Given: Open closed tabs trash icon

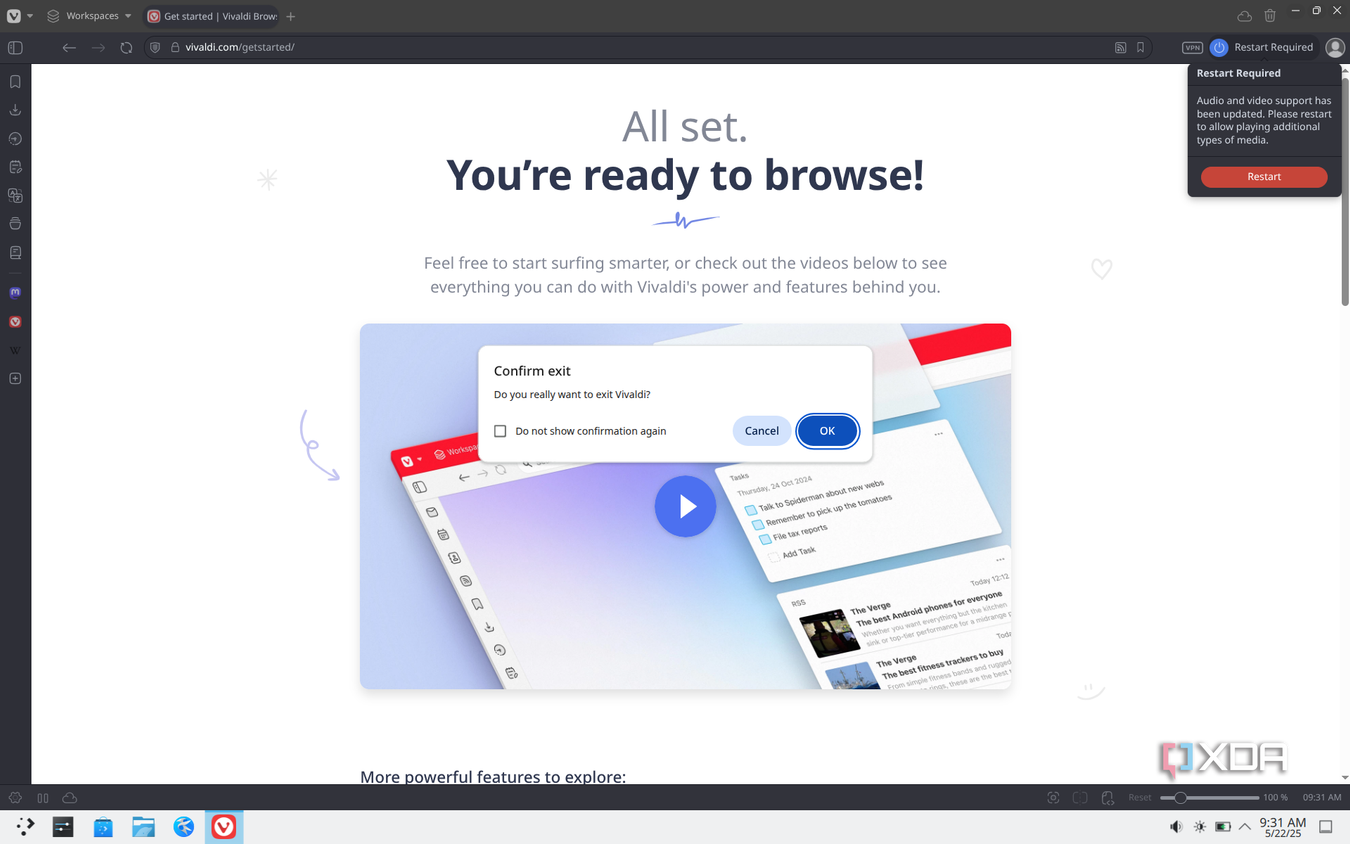Looking at the screenshot, I should [1270, 16].
